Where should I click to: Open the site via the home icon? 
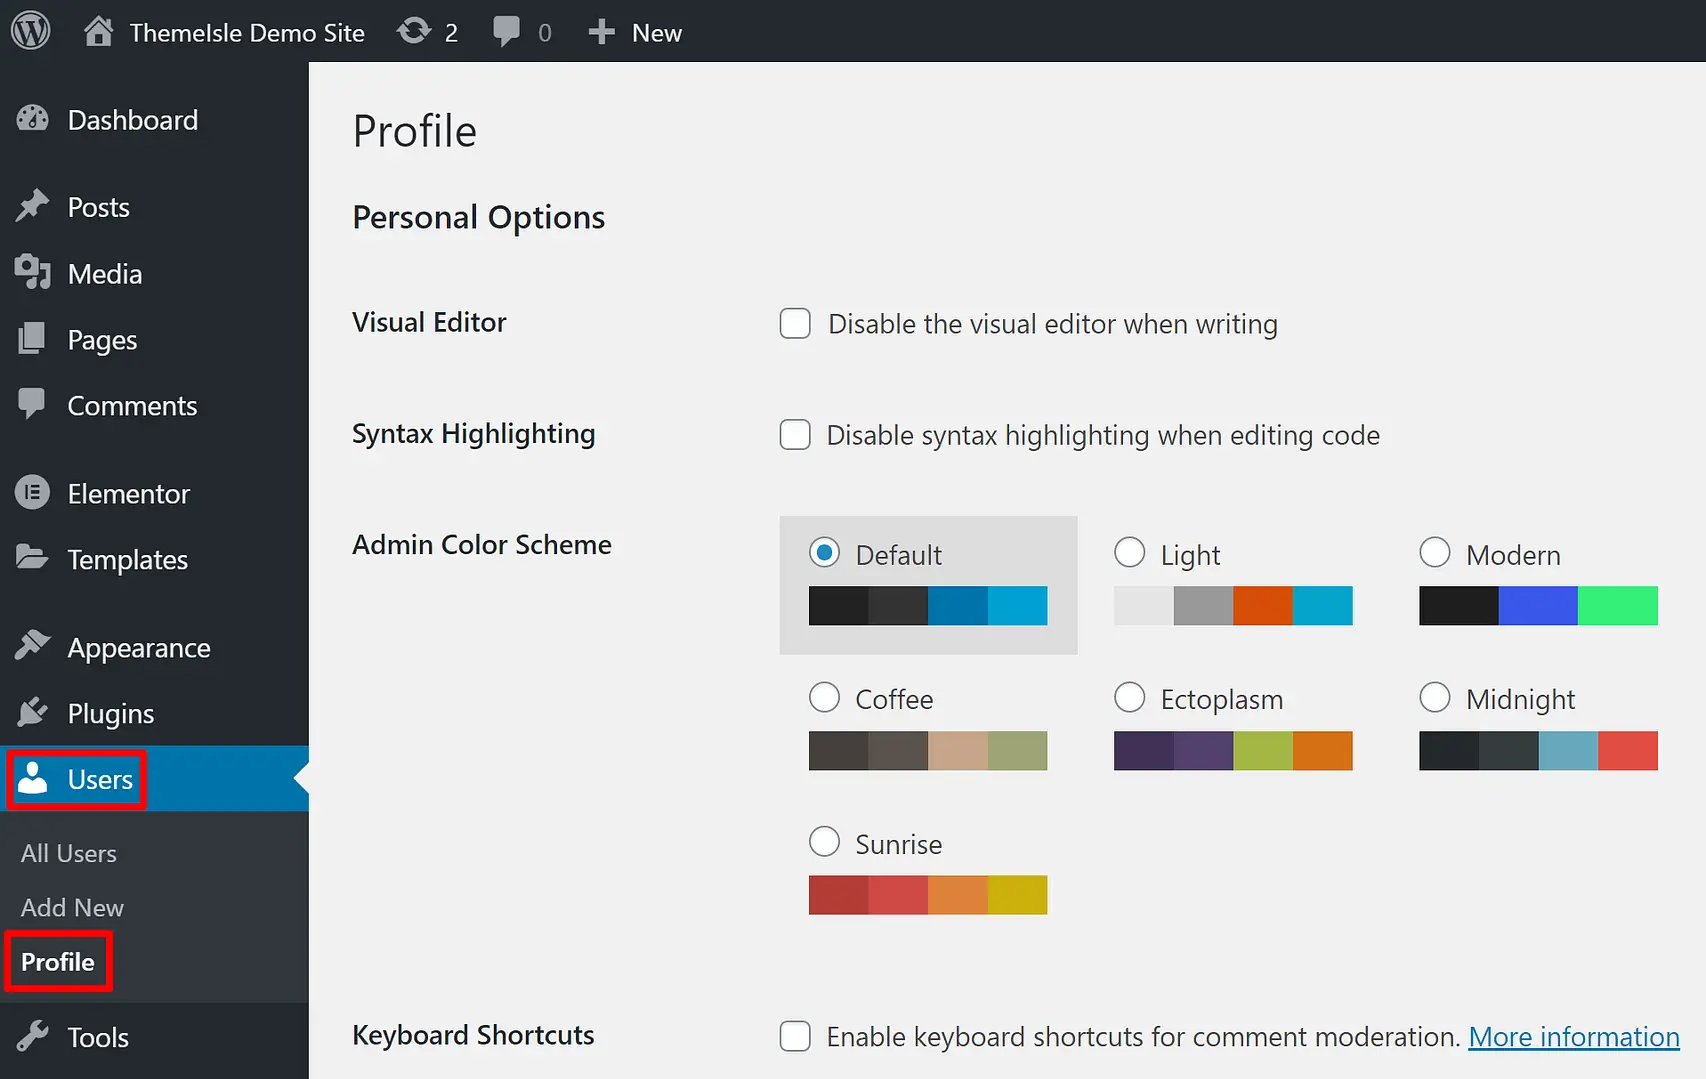tap(97, 30)
